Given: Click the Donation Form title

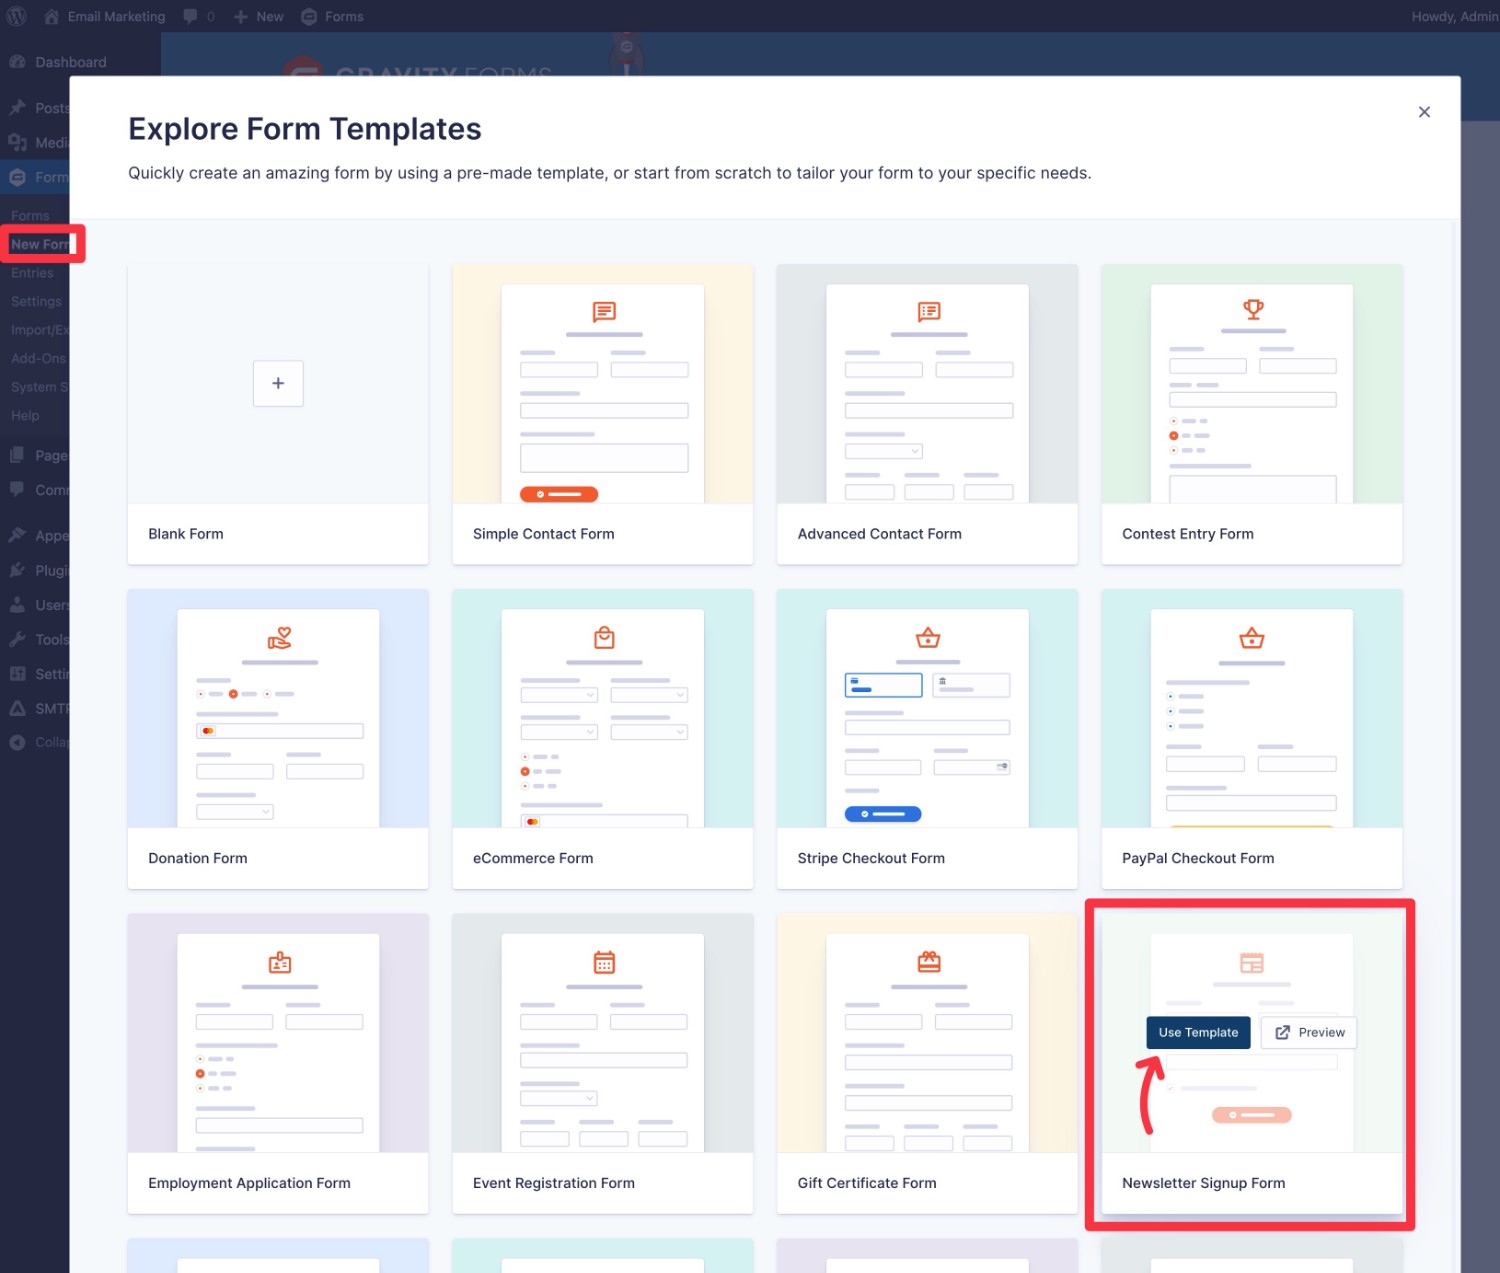Looking at the screenshot, I should click(198, 858).
